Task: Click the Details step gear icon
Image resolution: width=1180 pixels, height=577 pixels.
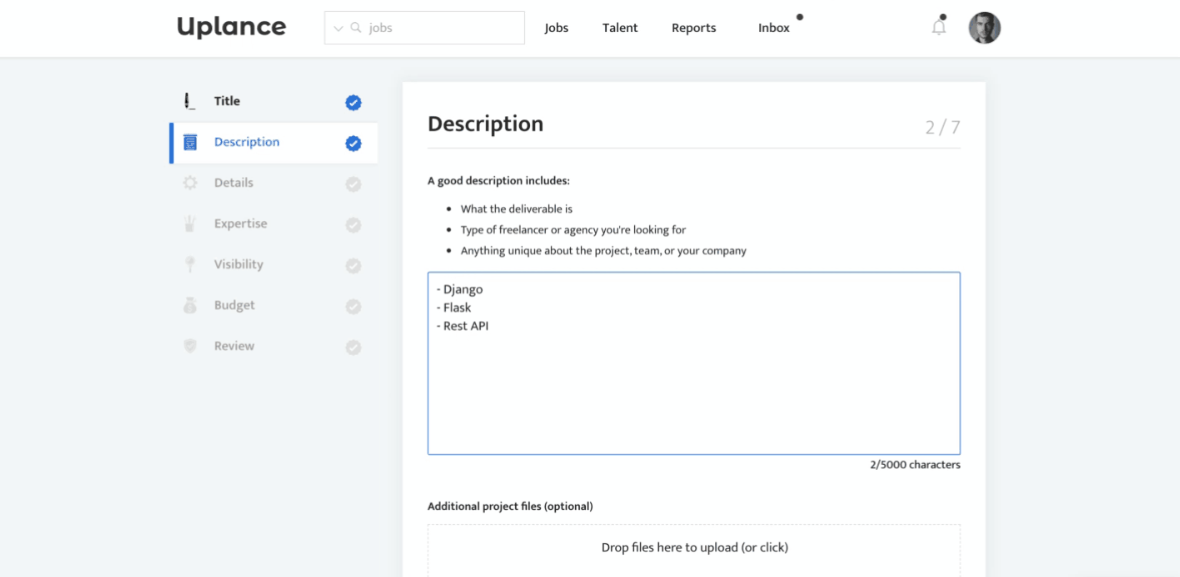Action: tap(190, 183)
